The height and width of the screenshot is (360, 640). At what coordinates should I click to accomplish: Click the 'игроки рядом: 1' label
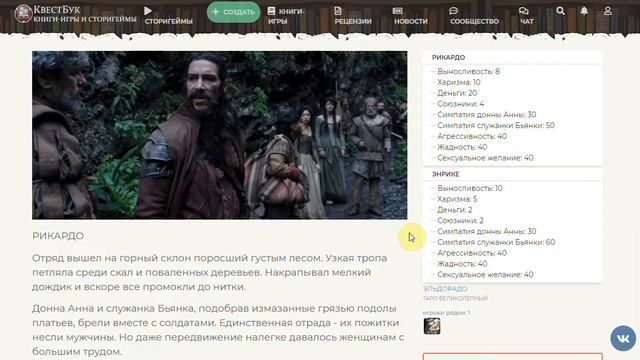(x=447, y=313)
